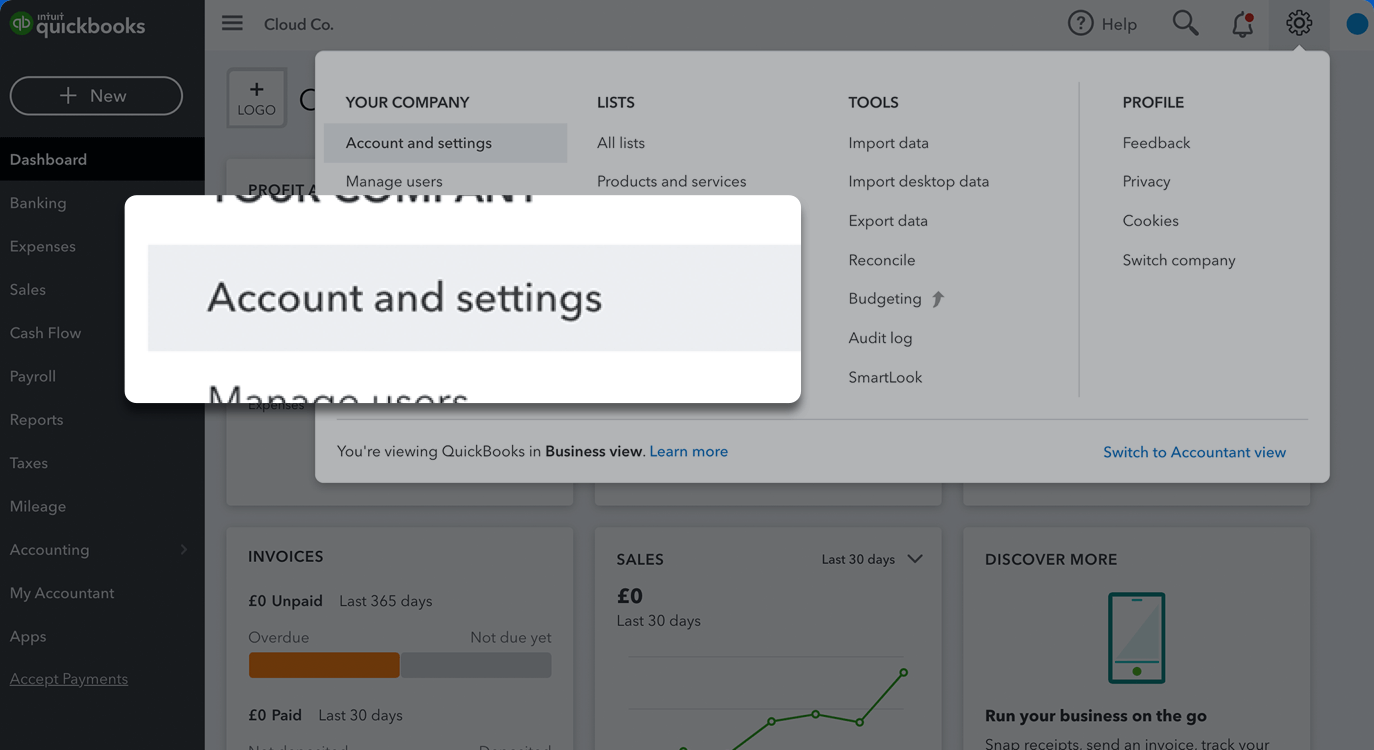
Task: Open the notifications bell icon
Action: [x=1242, y=24]
